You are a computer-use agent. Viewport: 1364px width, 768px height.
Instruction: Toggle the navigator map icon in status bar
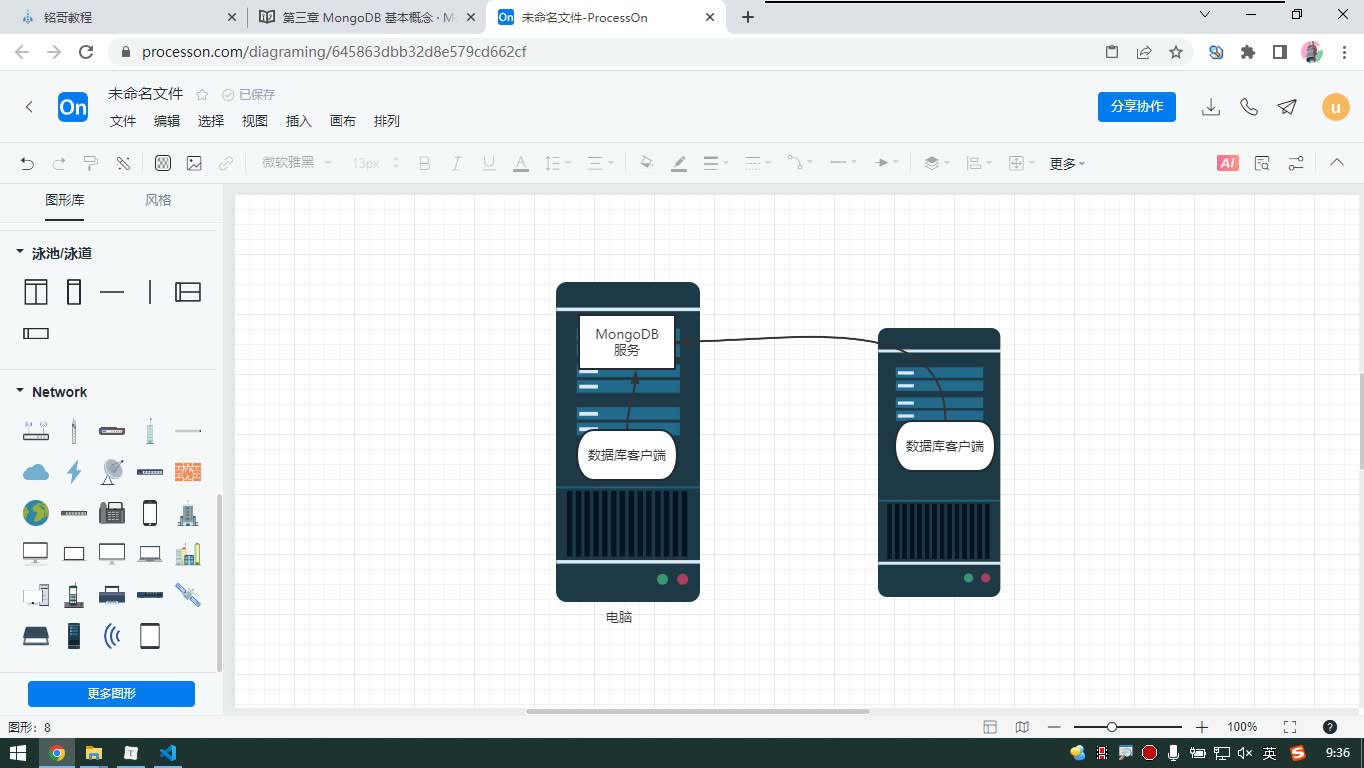point(1022,727)
